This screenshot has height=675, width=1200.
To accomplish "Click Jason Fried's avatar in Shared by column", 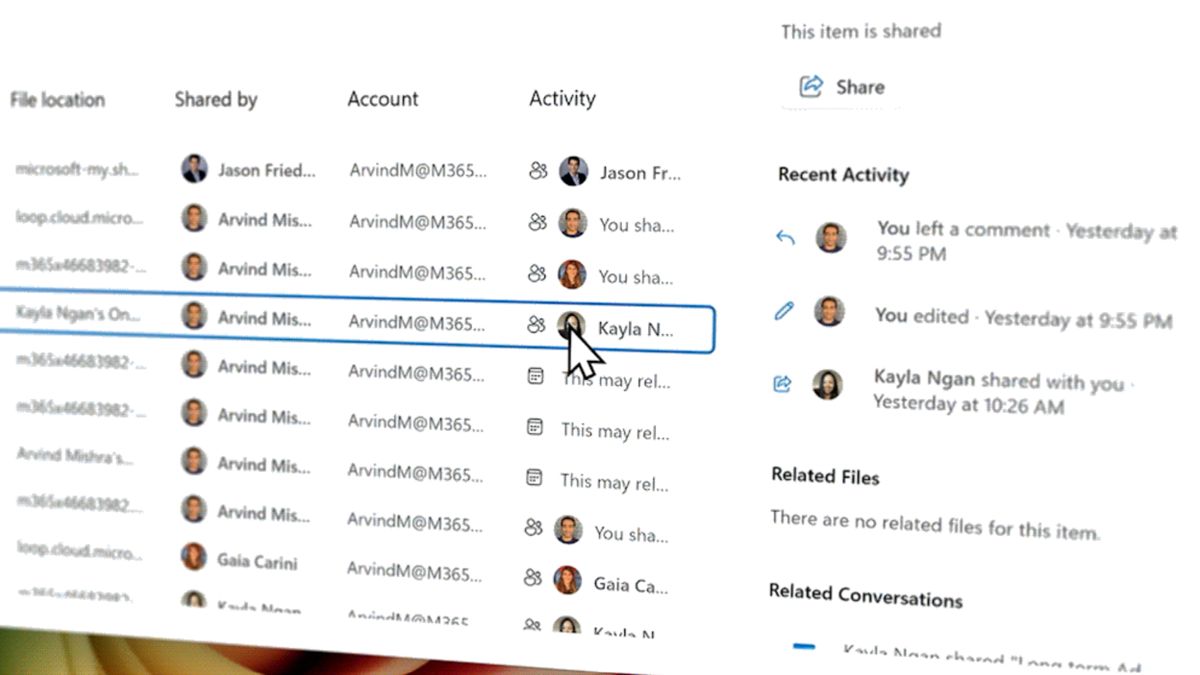I will (x=194, y=168).
